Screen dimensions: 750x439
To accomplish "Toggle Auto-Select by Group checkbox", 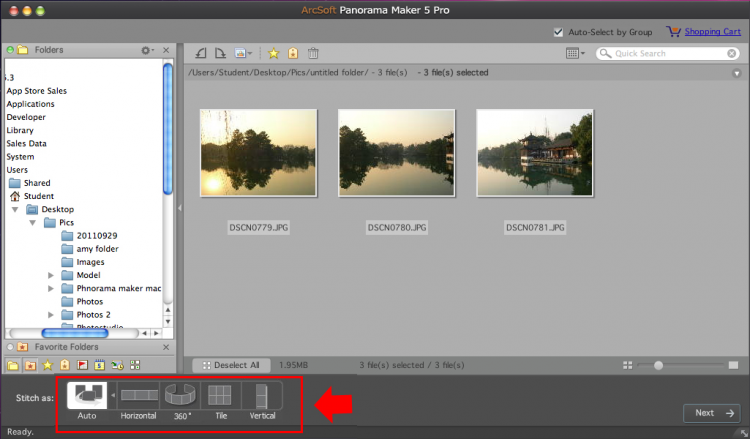I will click(x=558, y=32).
